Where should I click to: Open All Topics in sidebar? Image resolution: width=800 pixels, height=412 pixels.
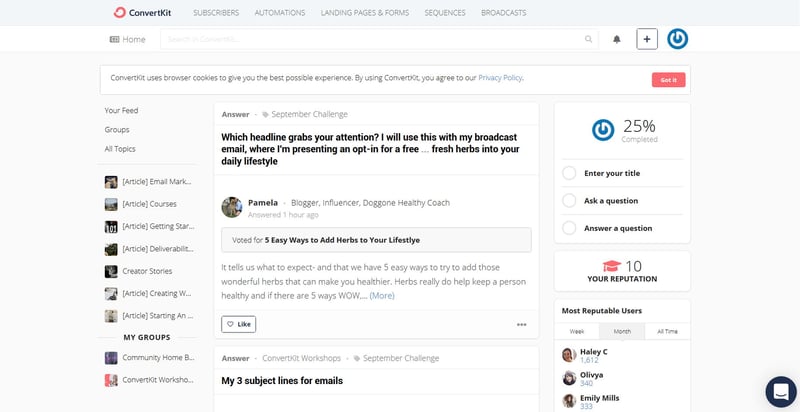(x=120, y=149)
